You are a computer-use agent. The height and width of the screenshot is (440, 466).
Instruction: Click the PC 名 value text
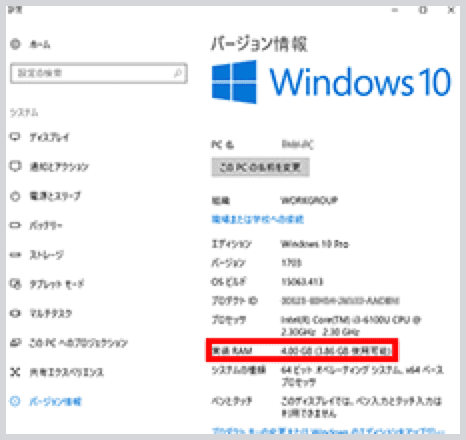(298, 144)
